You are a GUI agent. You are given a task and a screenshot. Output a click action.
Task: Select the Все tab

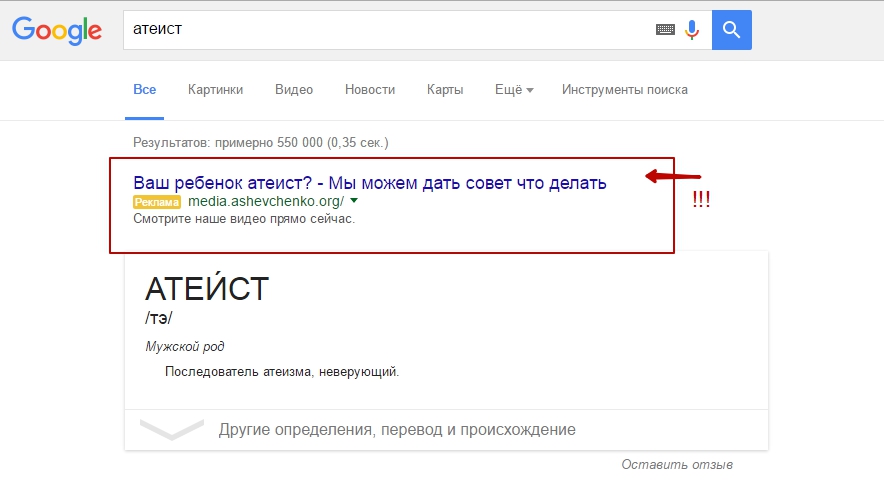coord(144,90)
